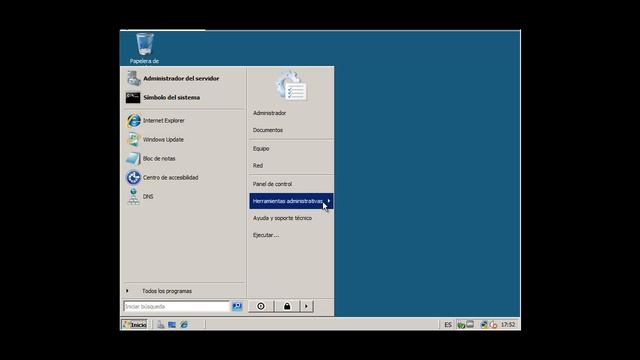Open Internet Explorer from the Start menu
The width and height of the screenshot is (640, 360).
coord(184,121)
